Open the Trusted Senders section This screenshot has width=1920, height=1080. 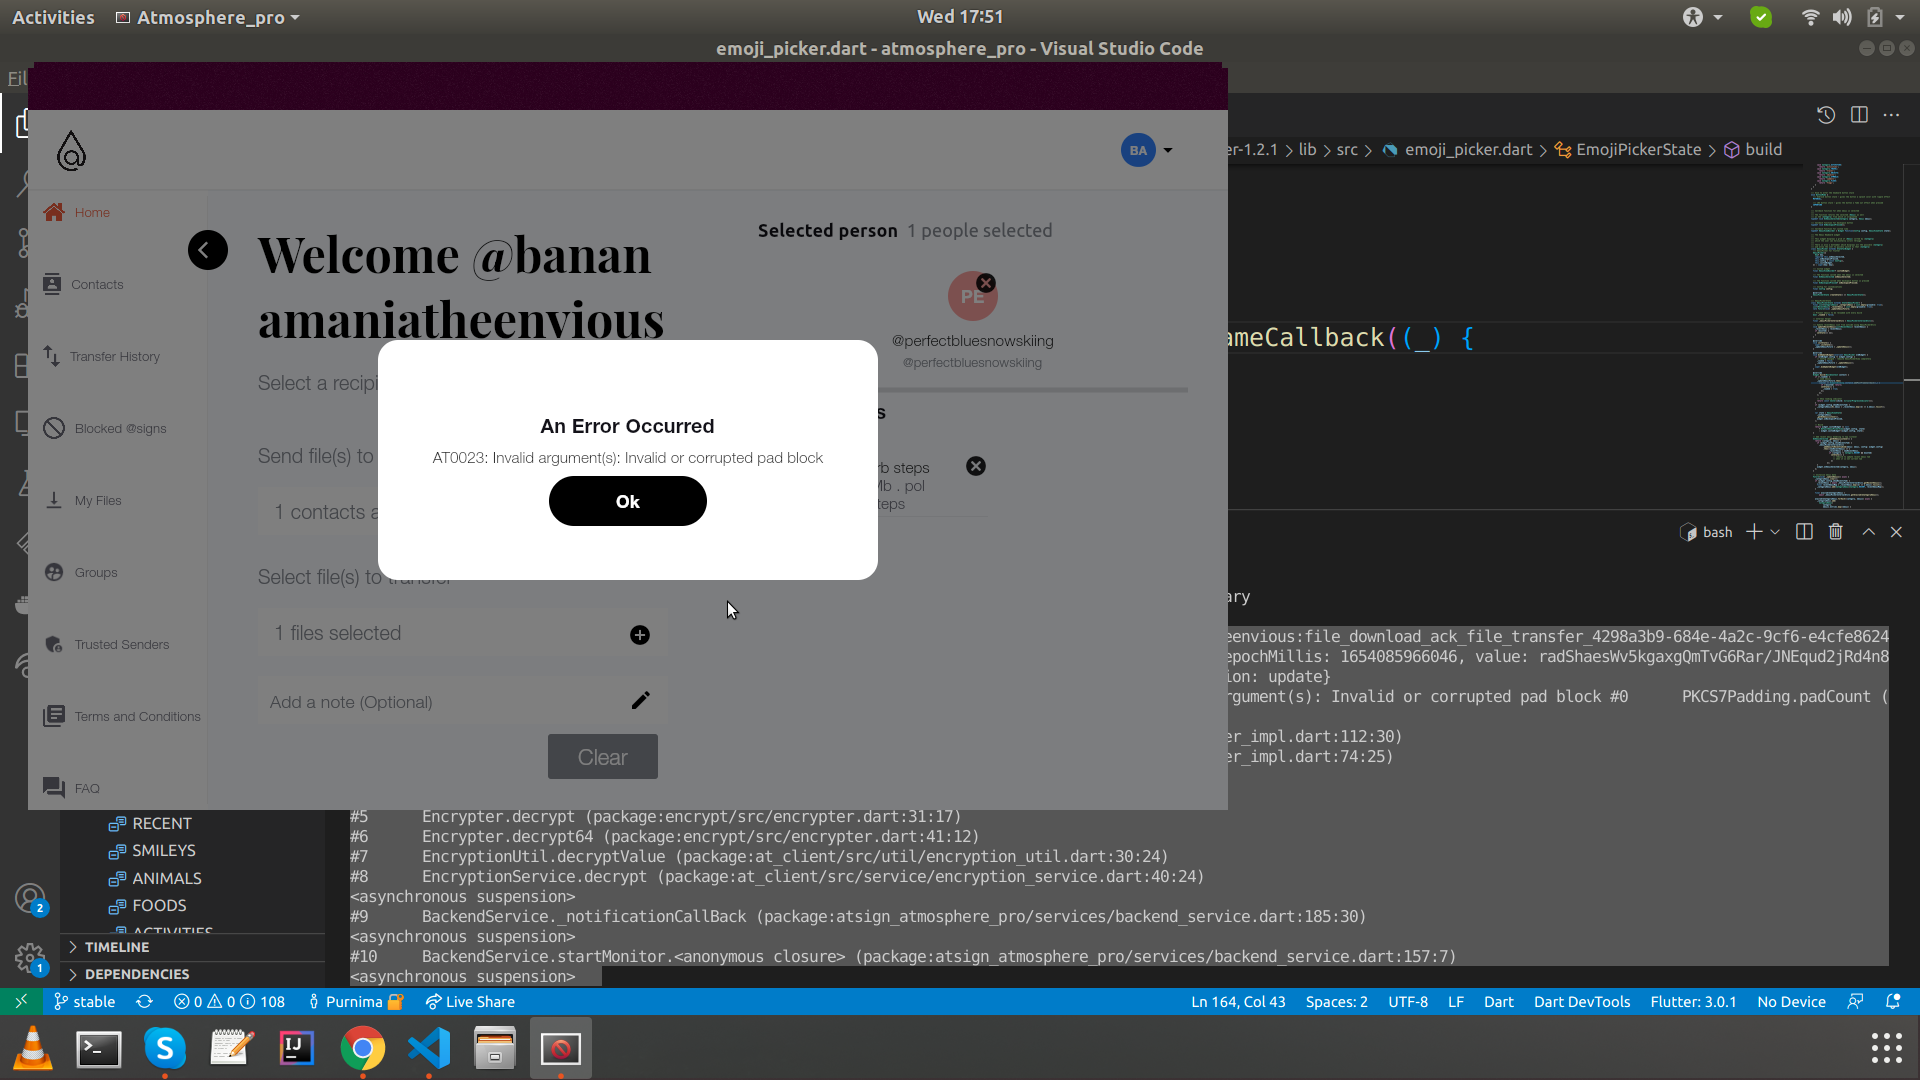pos(122,644)
